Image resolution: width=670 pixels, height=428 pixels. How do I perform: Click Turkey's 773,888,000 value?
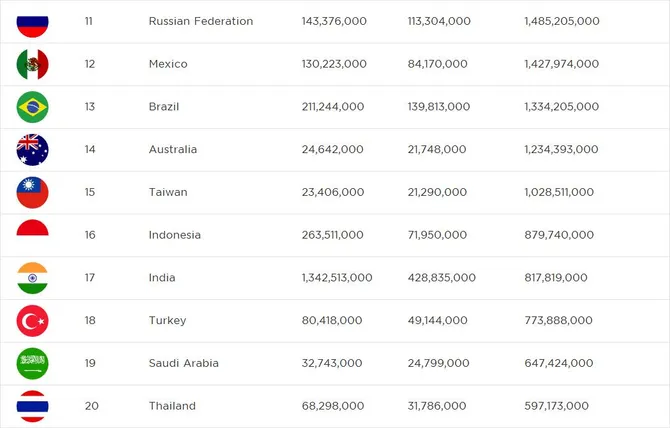tap(558, 320)
